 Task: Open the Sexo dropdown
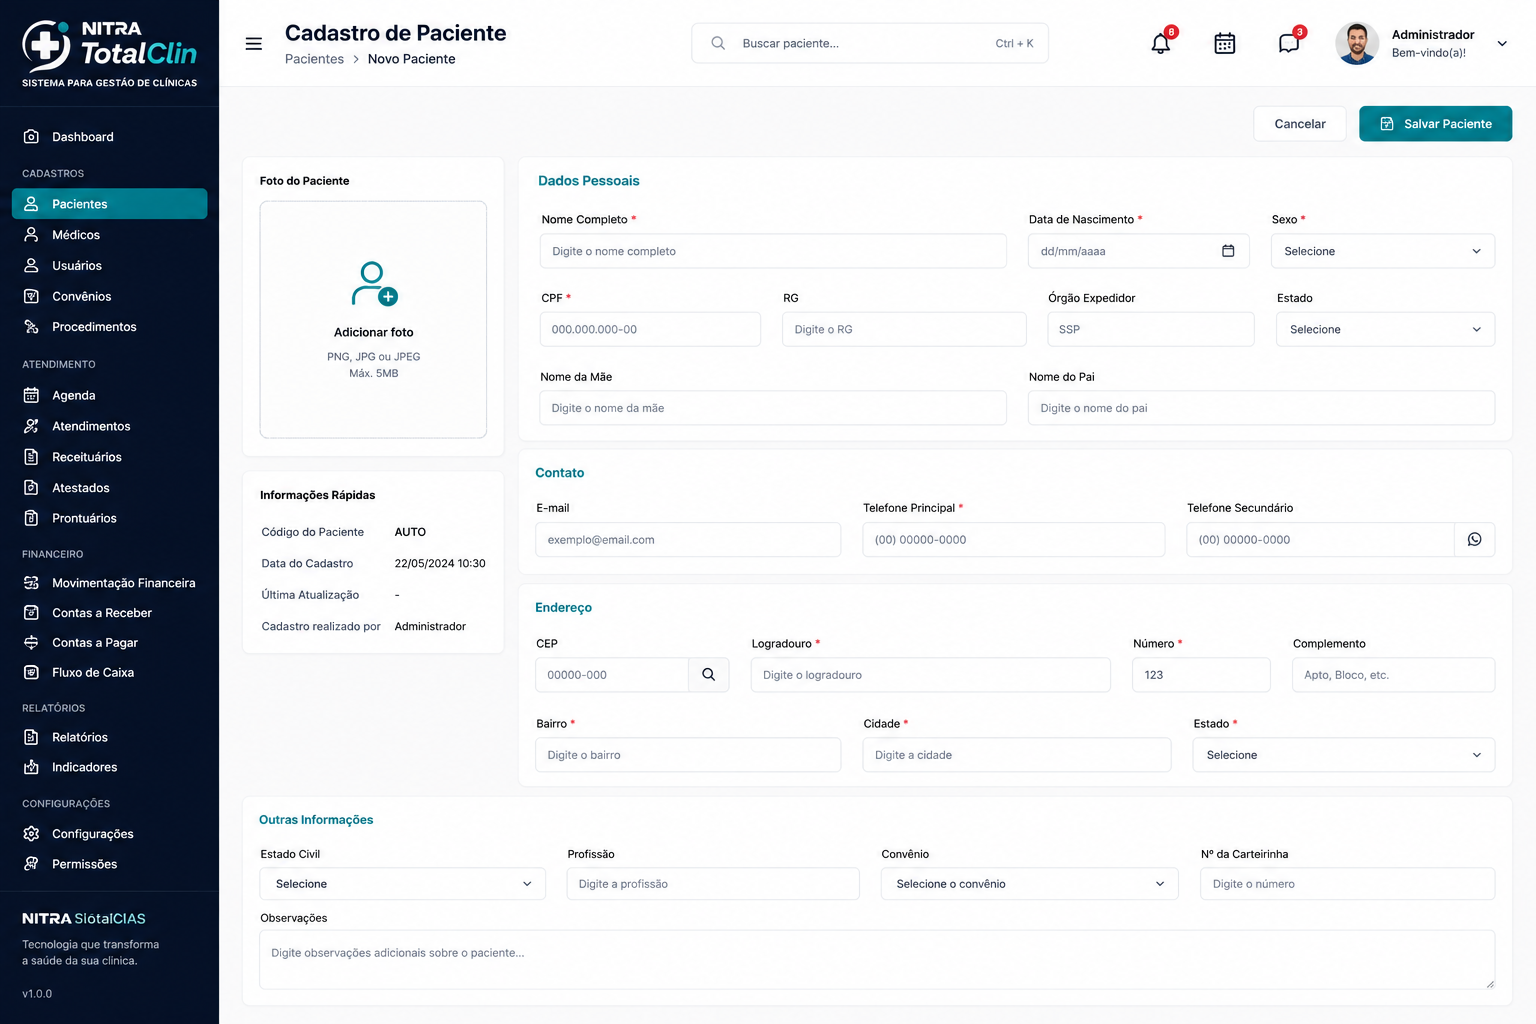(x=1383, y=251)
